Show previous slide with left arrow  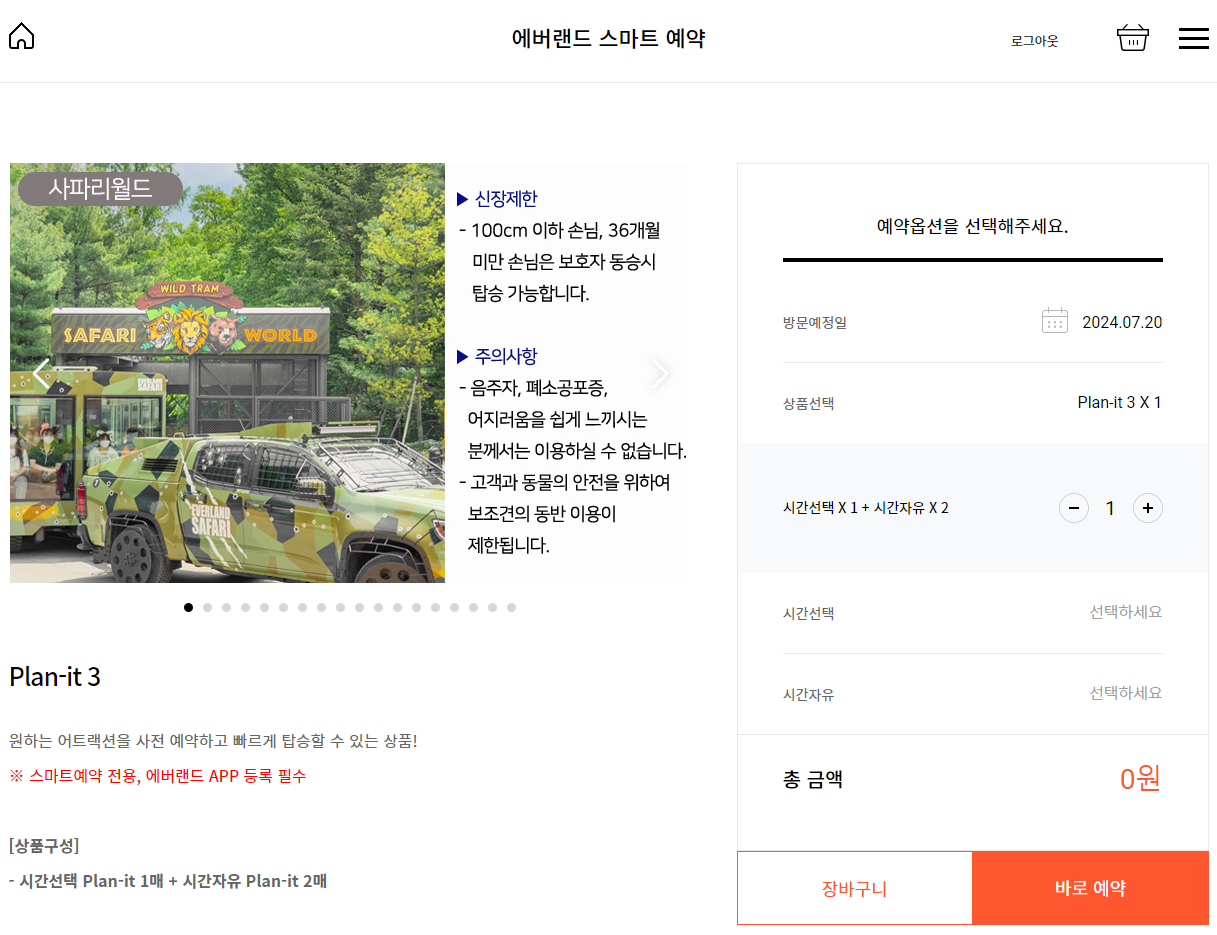pyautogui.click(x=41, y=374)
